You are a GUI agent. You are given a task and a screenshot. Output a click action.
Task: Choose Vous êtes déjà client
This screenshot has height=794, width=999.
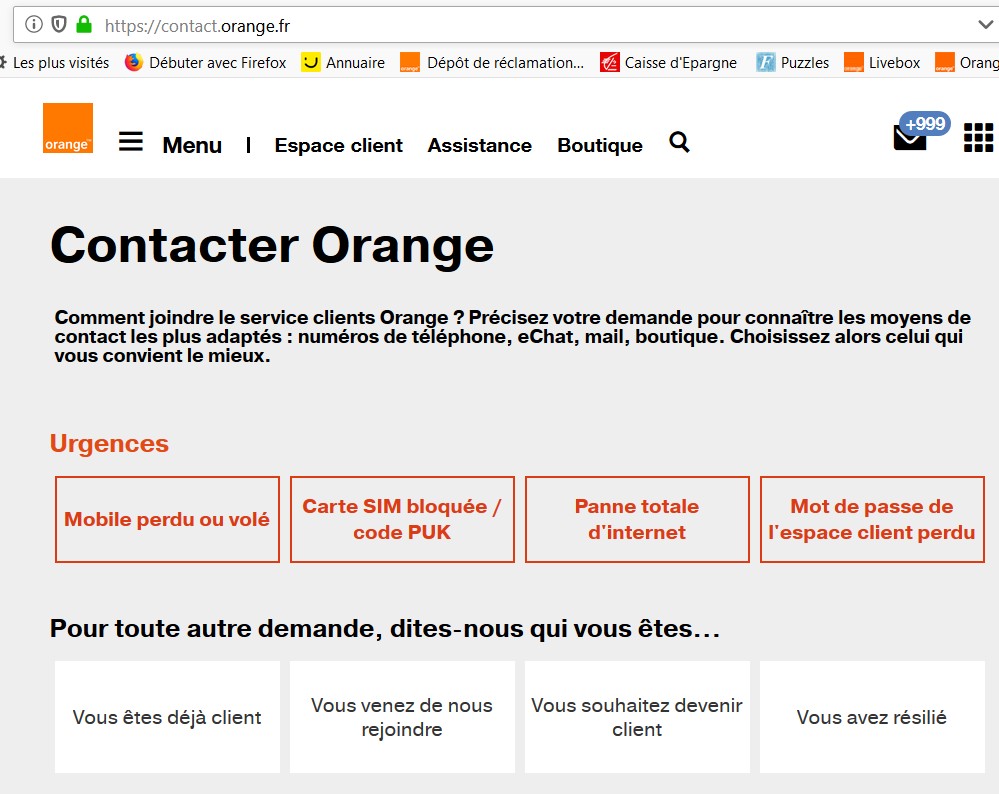point(167,717)
